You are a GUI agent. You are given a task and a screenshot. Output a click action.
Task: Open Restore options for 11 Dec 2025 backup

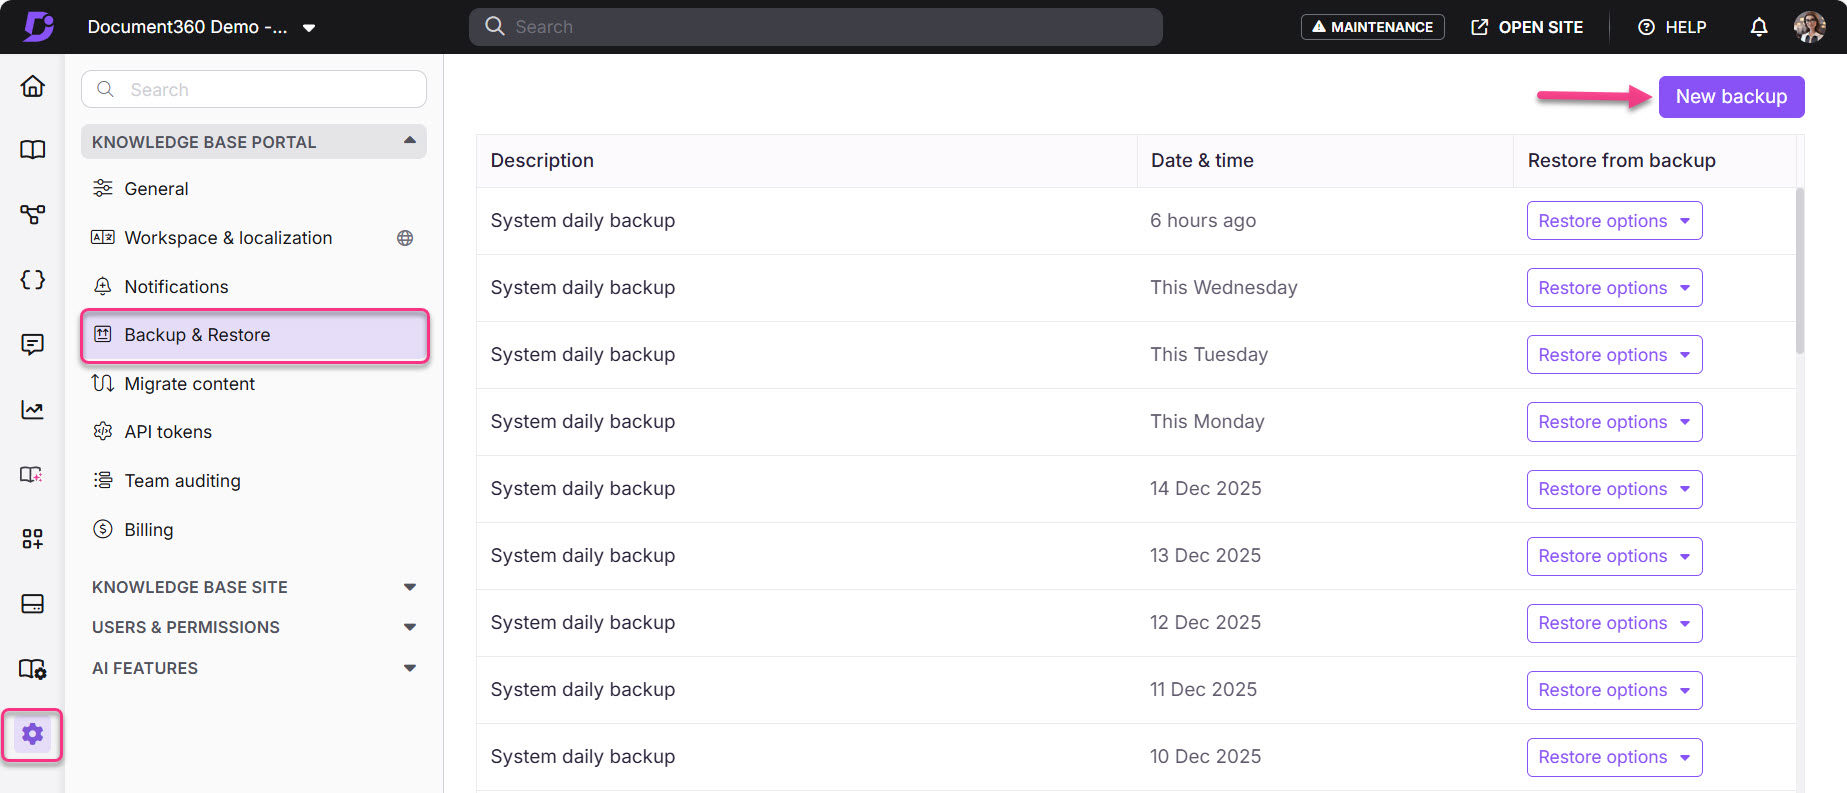1614,690
